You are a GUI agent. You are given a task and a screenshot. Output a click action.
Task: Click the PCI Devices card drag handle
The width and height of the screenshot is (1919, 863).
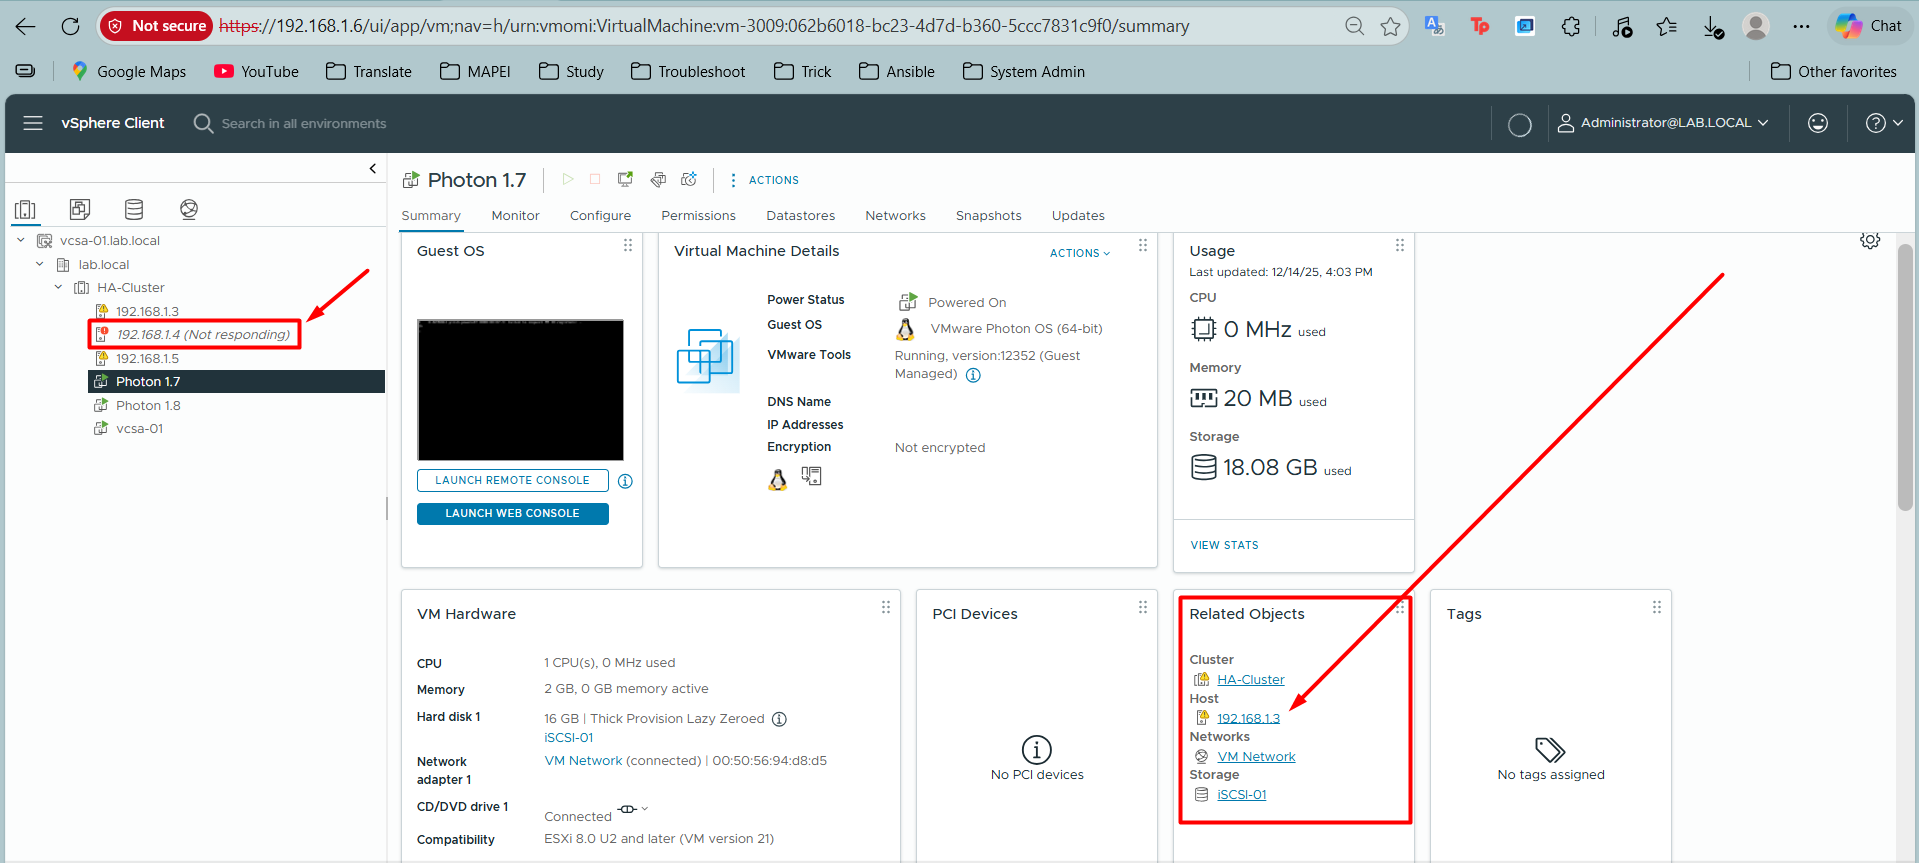pos(1143,607)
